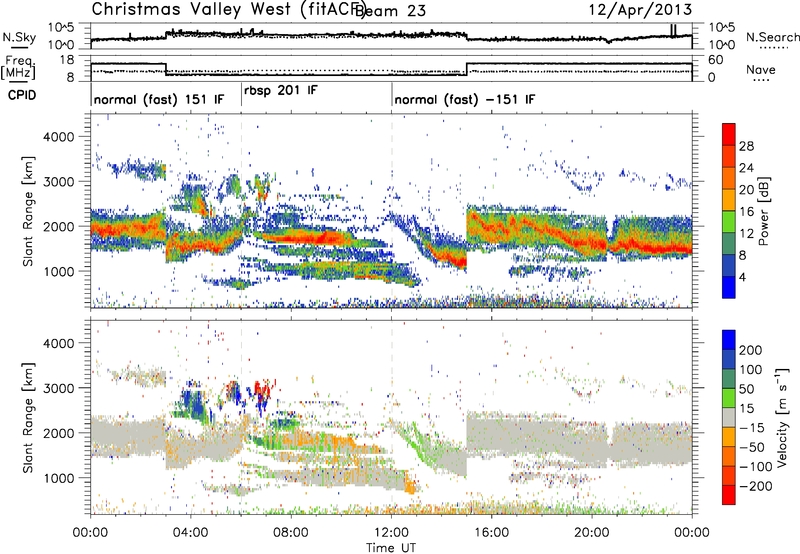The width and height of the screenshot is (800, 554).
Task: Click the '4000' tick on the power panel
Action: (x=58, y=137)
